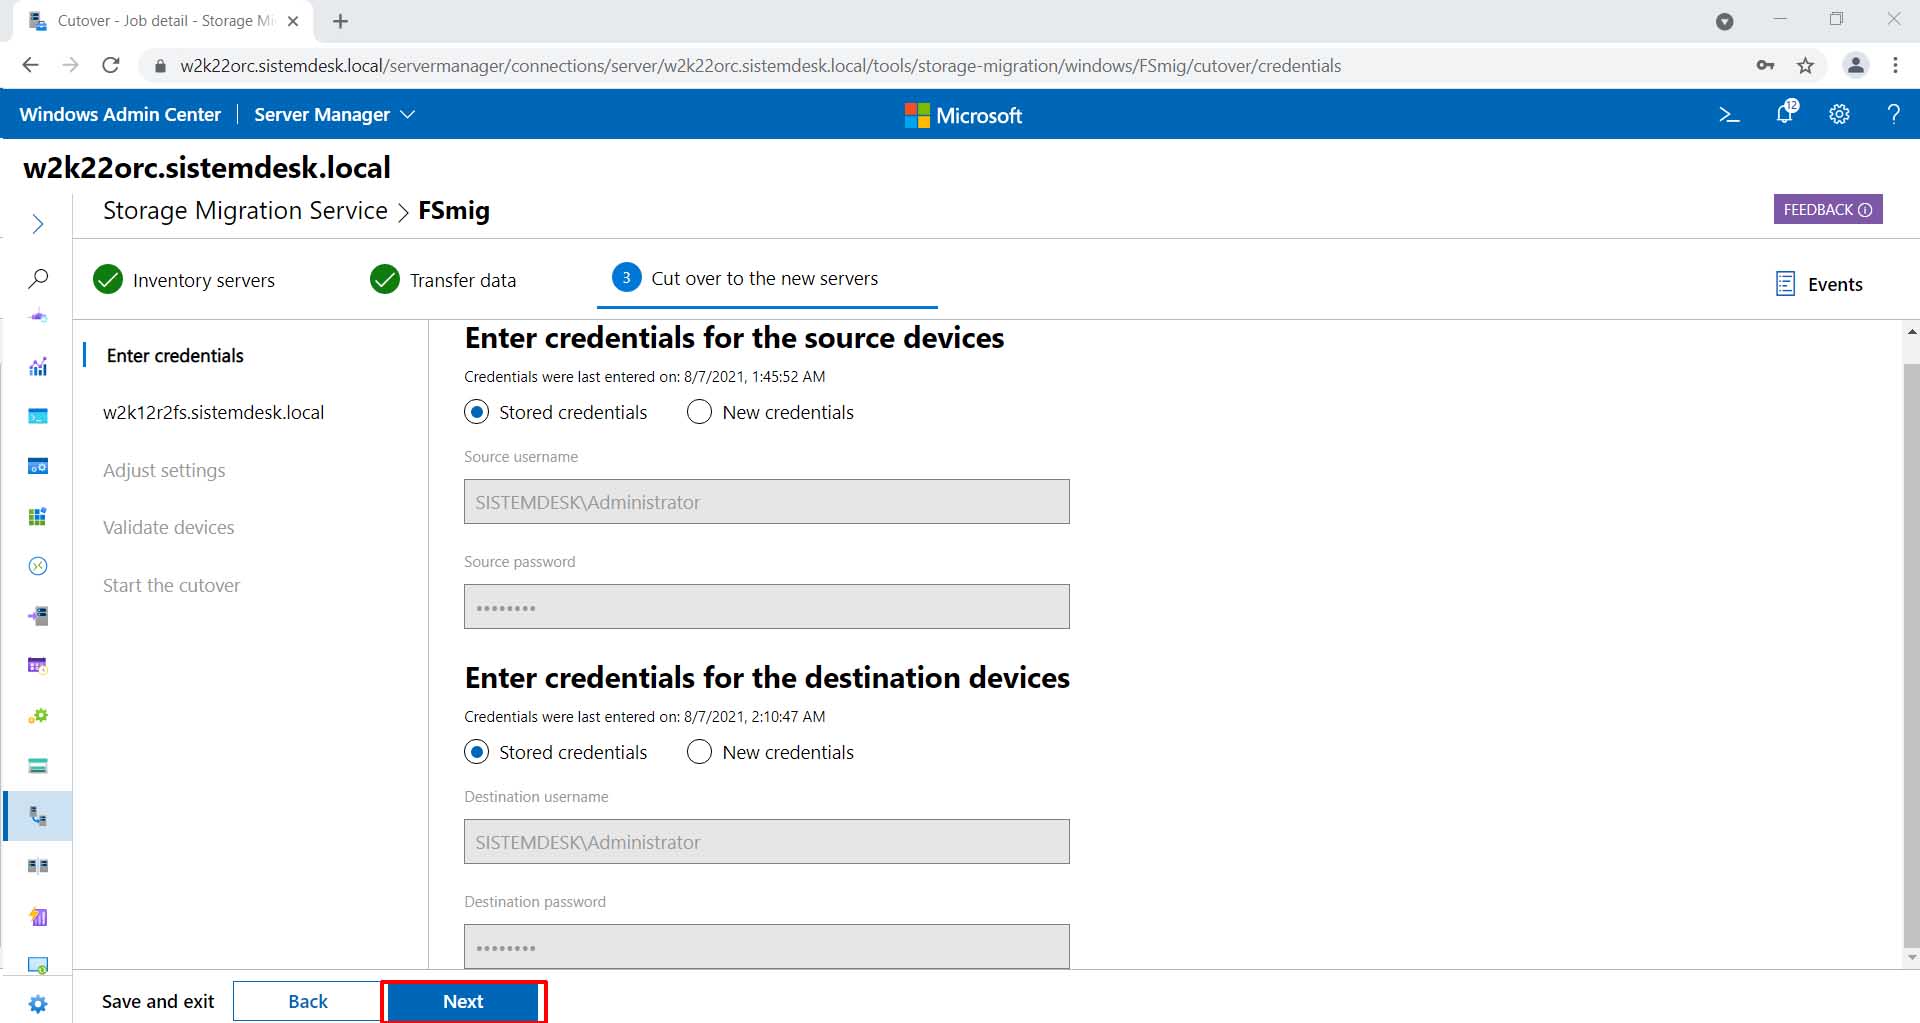Open the Adjust settings section

pyautogui.click(x=164, y=470)
